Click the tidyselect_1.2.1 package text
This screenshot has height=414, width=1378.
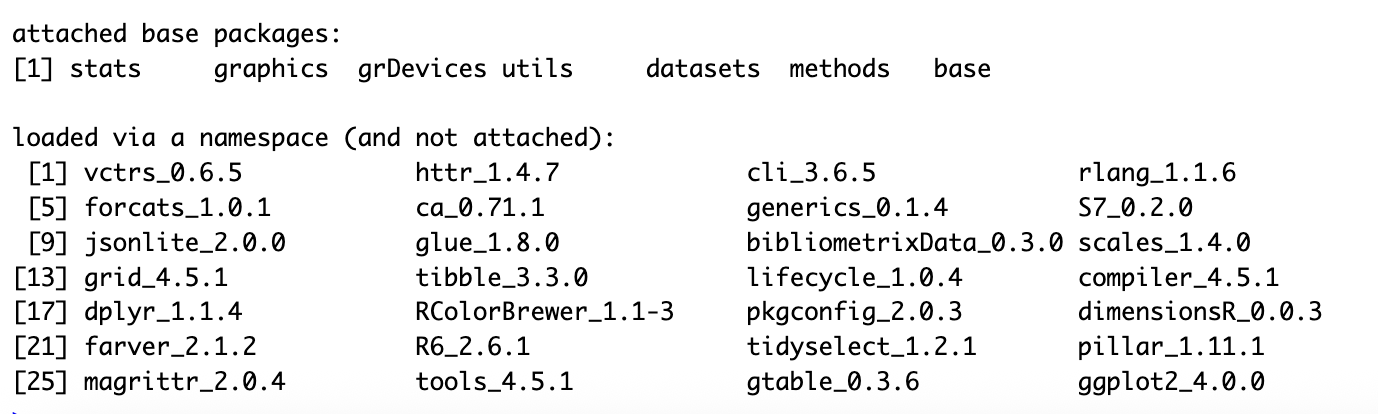coord(861,347)
